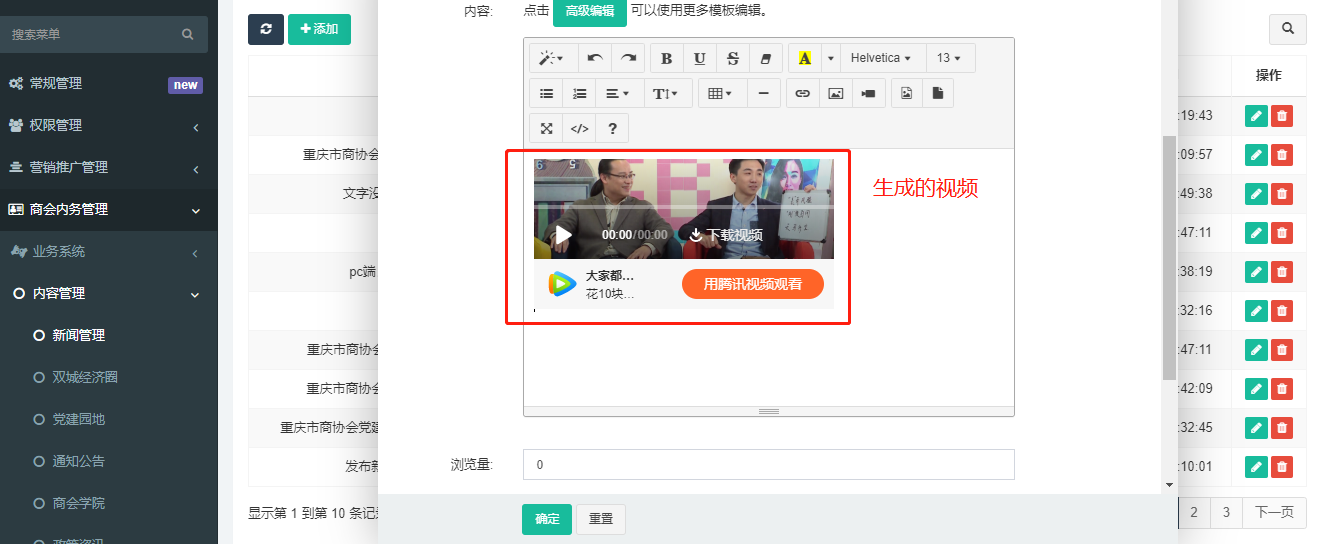Insert a horizontal rule line
1318x544 pixels.
pyautogui.click(x=763, y=93)
